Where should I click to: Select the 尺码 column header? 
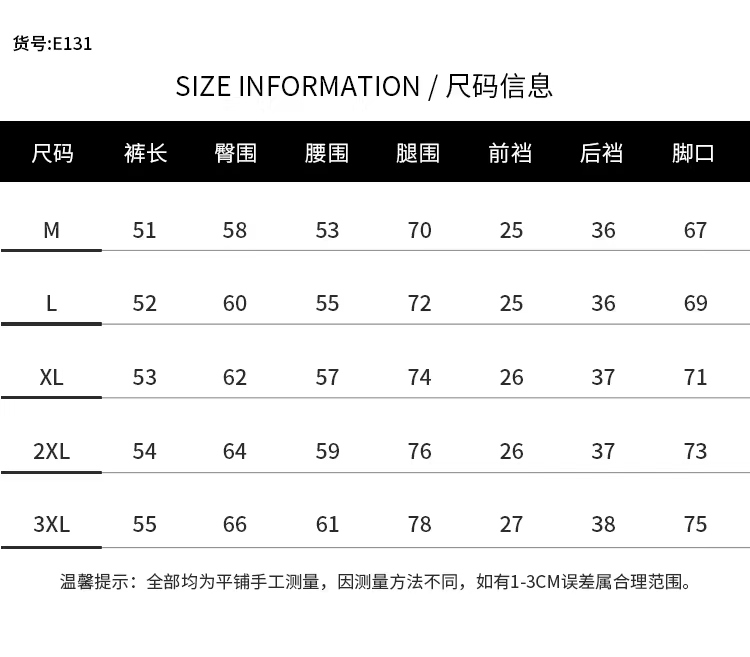pos(52,153)
